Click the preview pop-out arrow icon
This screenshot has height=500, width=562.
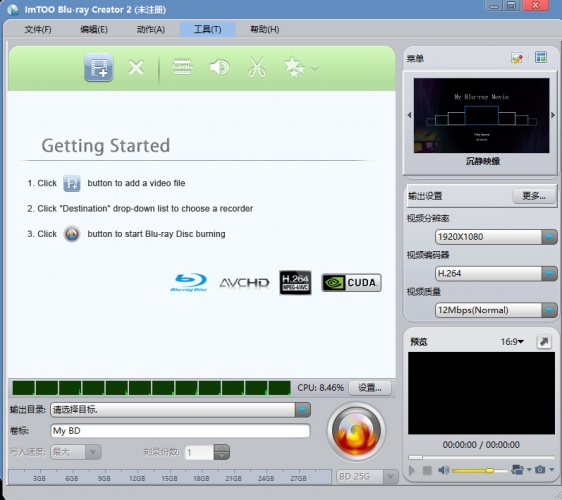click(x=544, y=342)
